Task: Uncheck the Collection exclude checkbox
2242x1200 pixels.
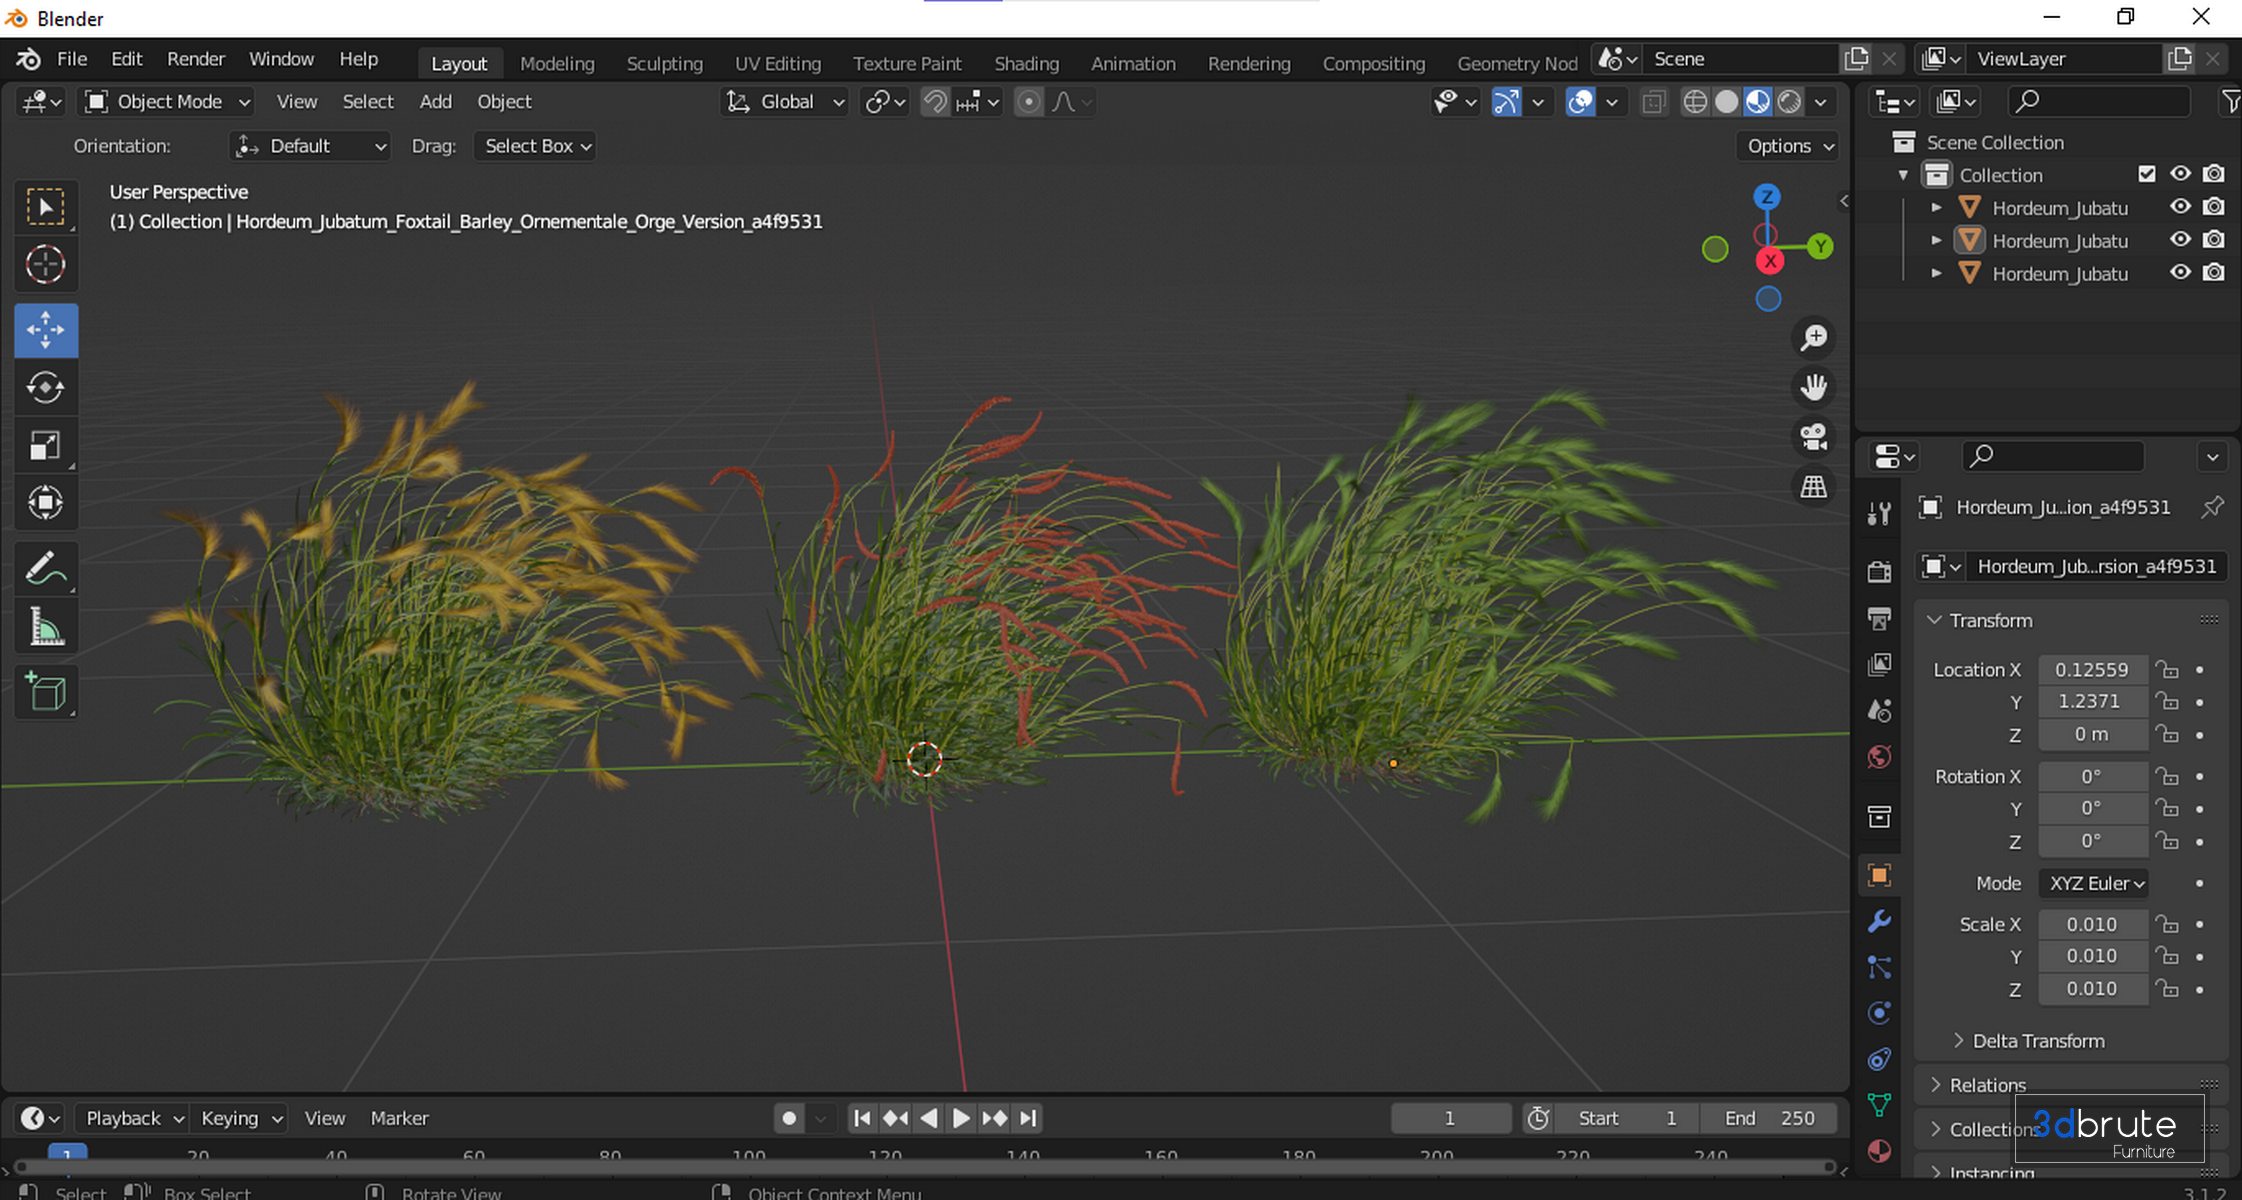Action: 2146,174
